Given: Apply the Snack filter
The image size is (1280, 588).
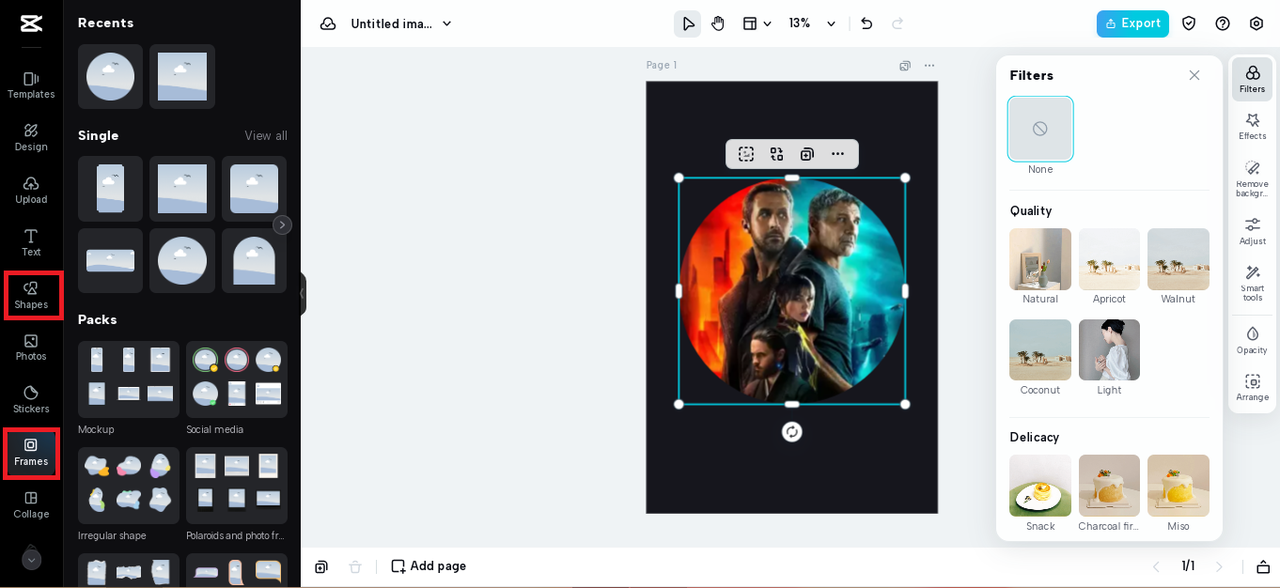Looking at the screenshot, I should pos(1040,486).
